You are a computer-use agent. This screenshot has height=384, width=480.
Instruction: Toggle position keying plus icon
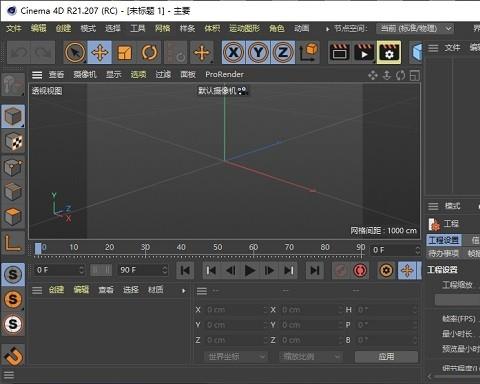[407, 270]
